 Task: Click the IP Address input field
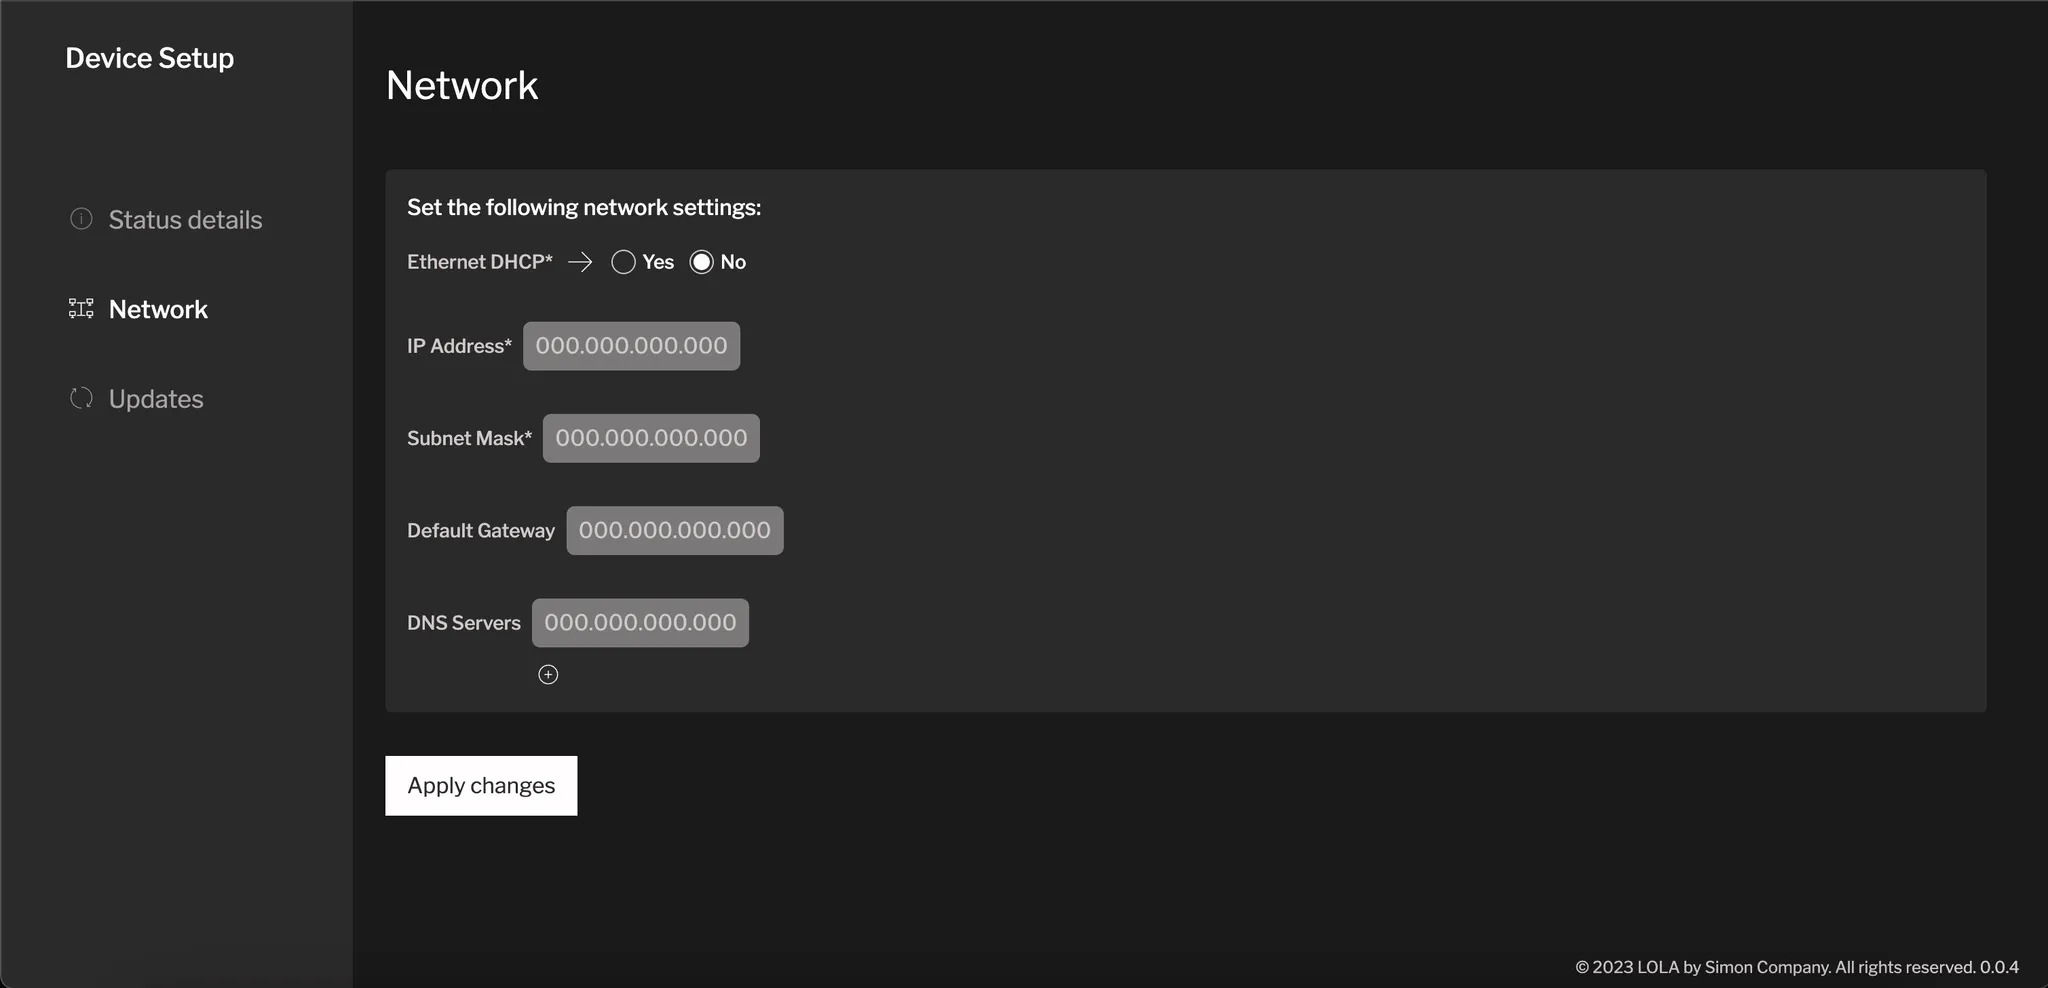click(x=631, y=345)
